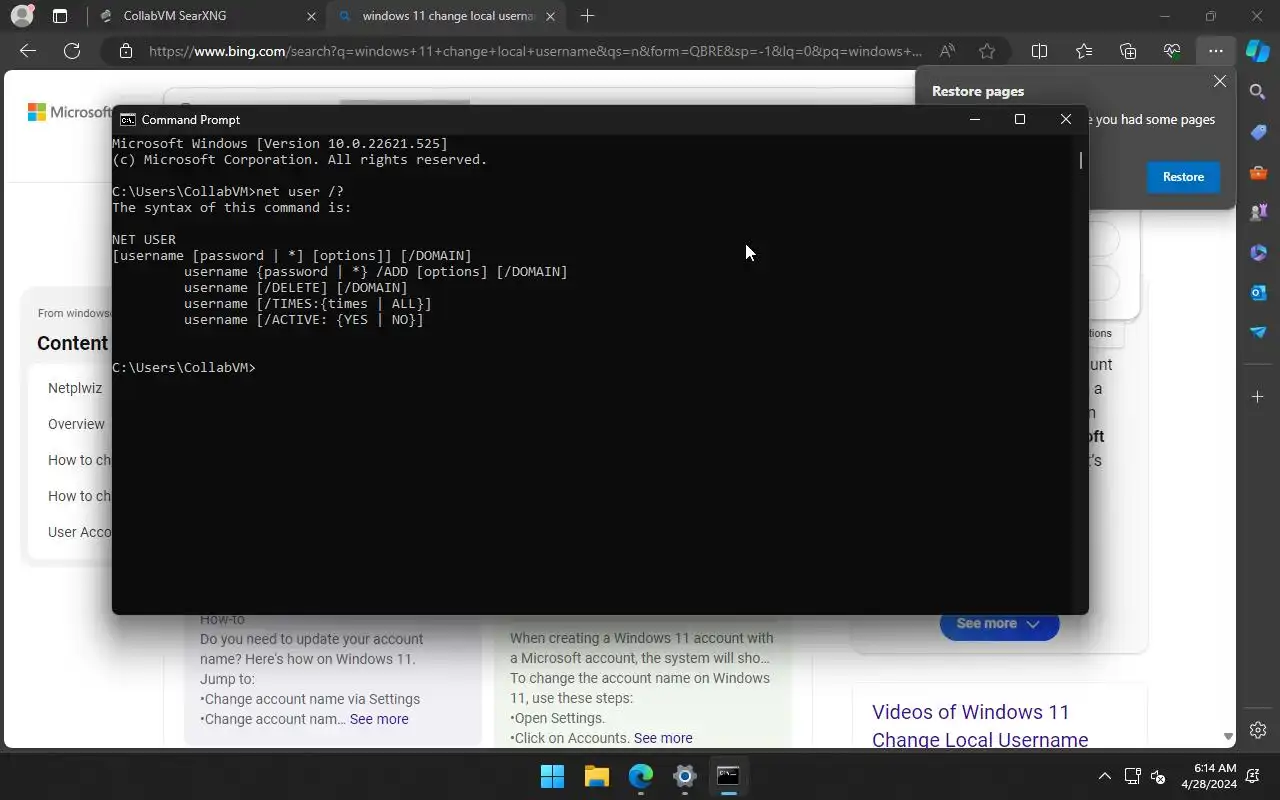Click the Bing URL address bar
1280x800 pixels.
tap(535, 51)
